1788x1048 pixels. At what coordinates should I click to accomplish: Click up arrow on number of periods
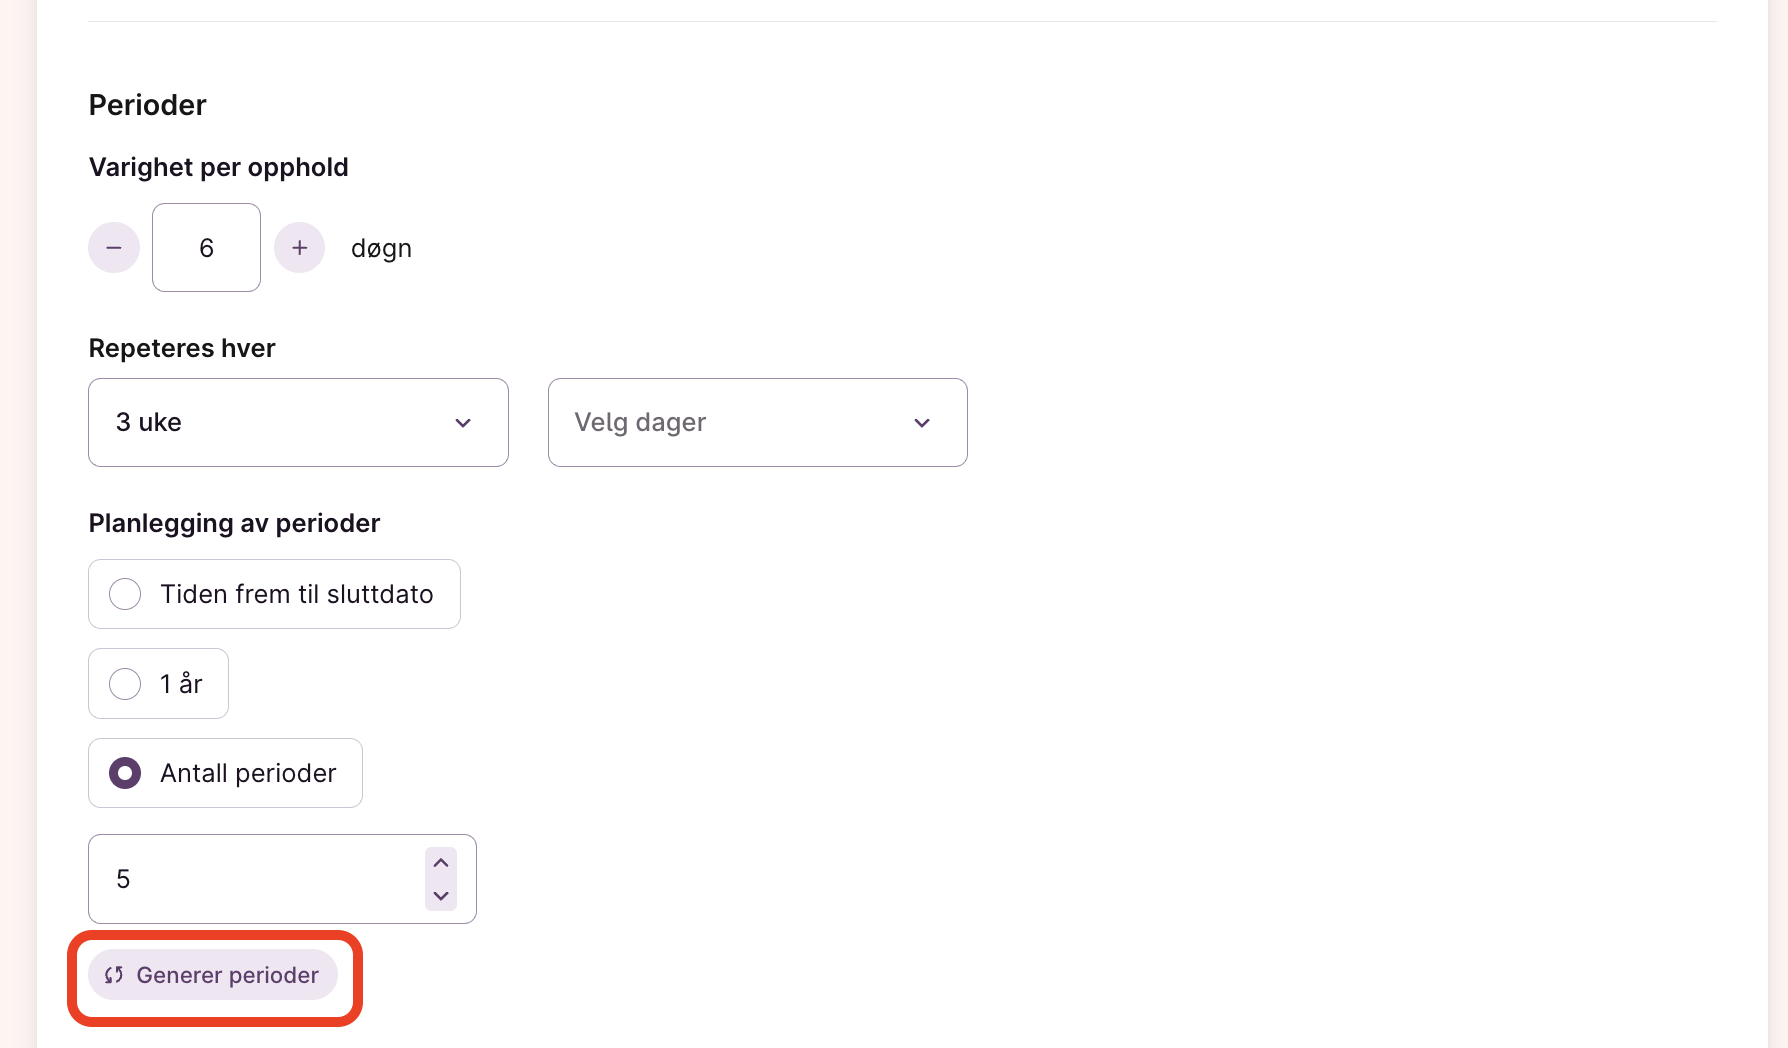(441, 862)
